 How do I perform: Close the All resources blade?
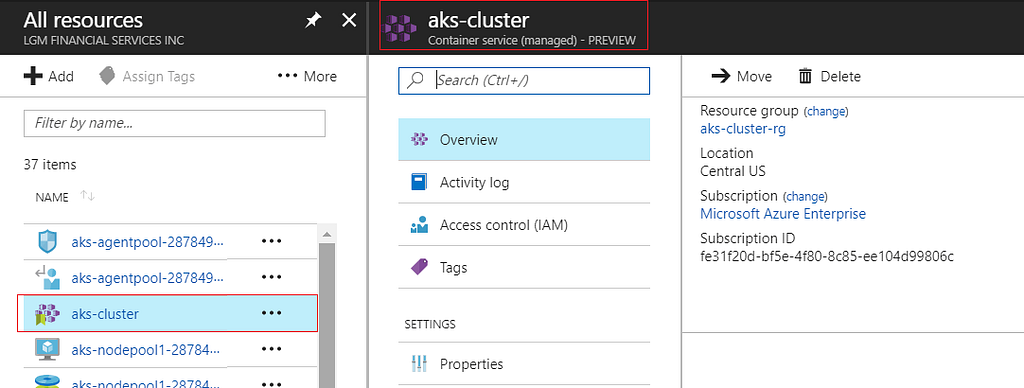tap(349, 21)
